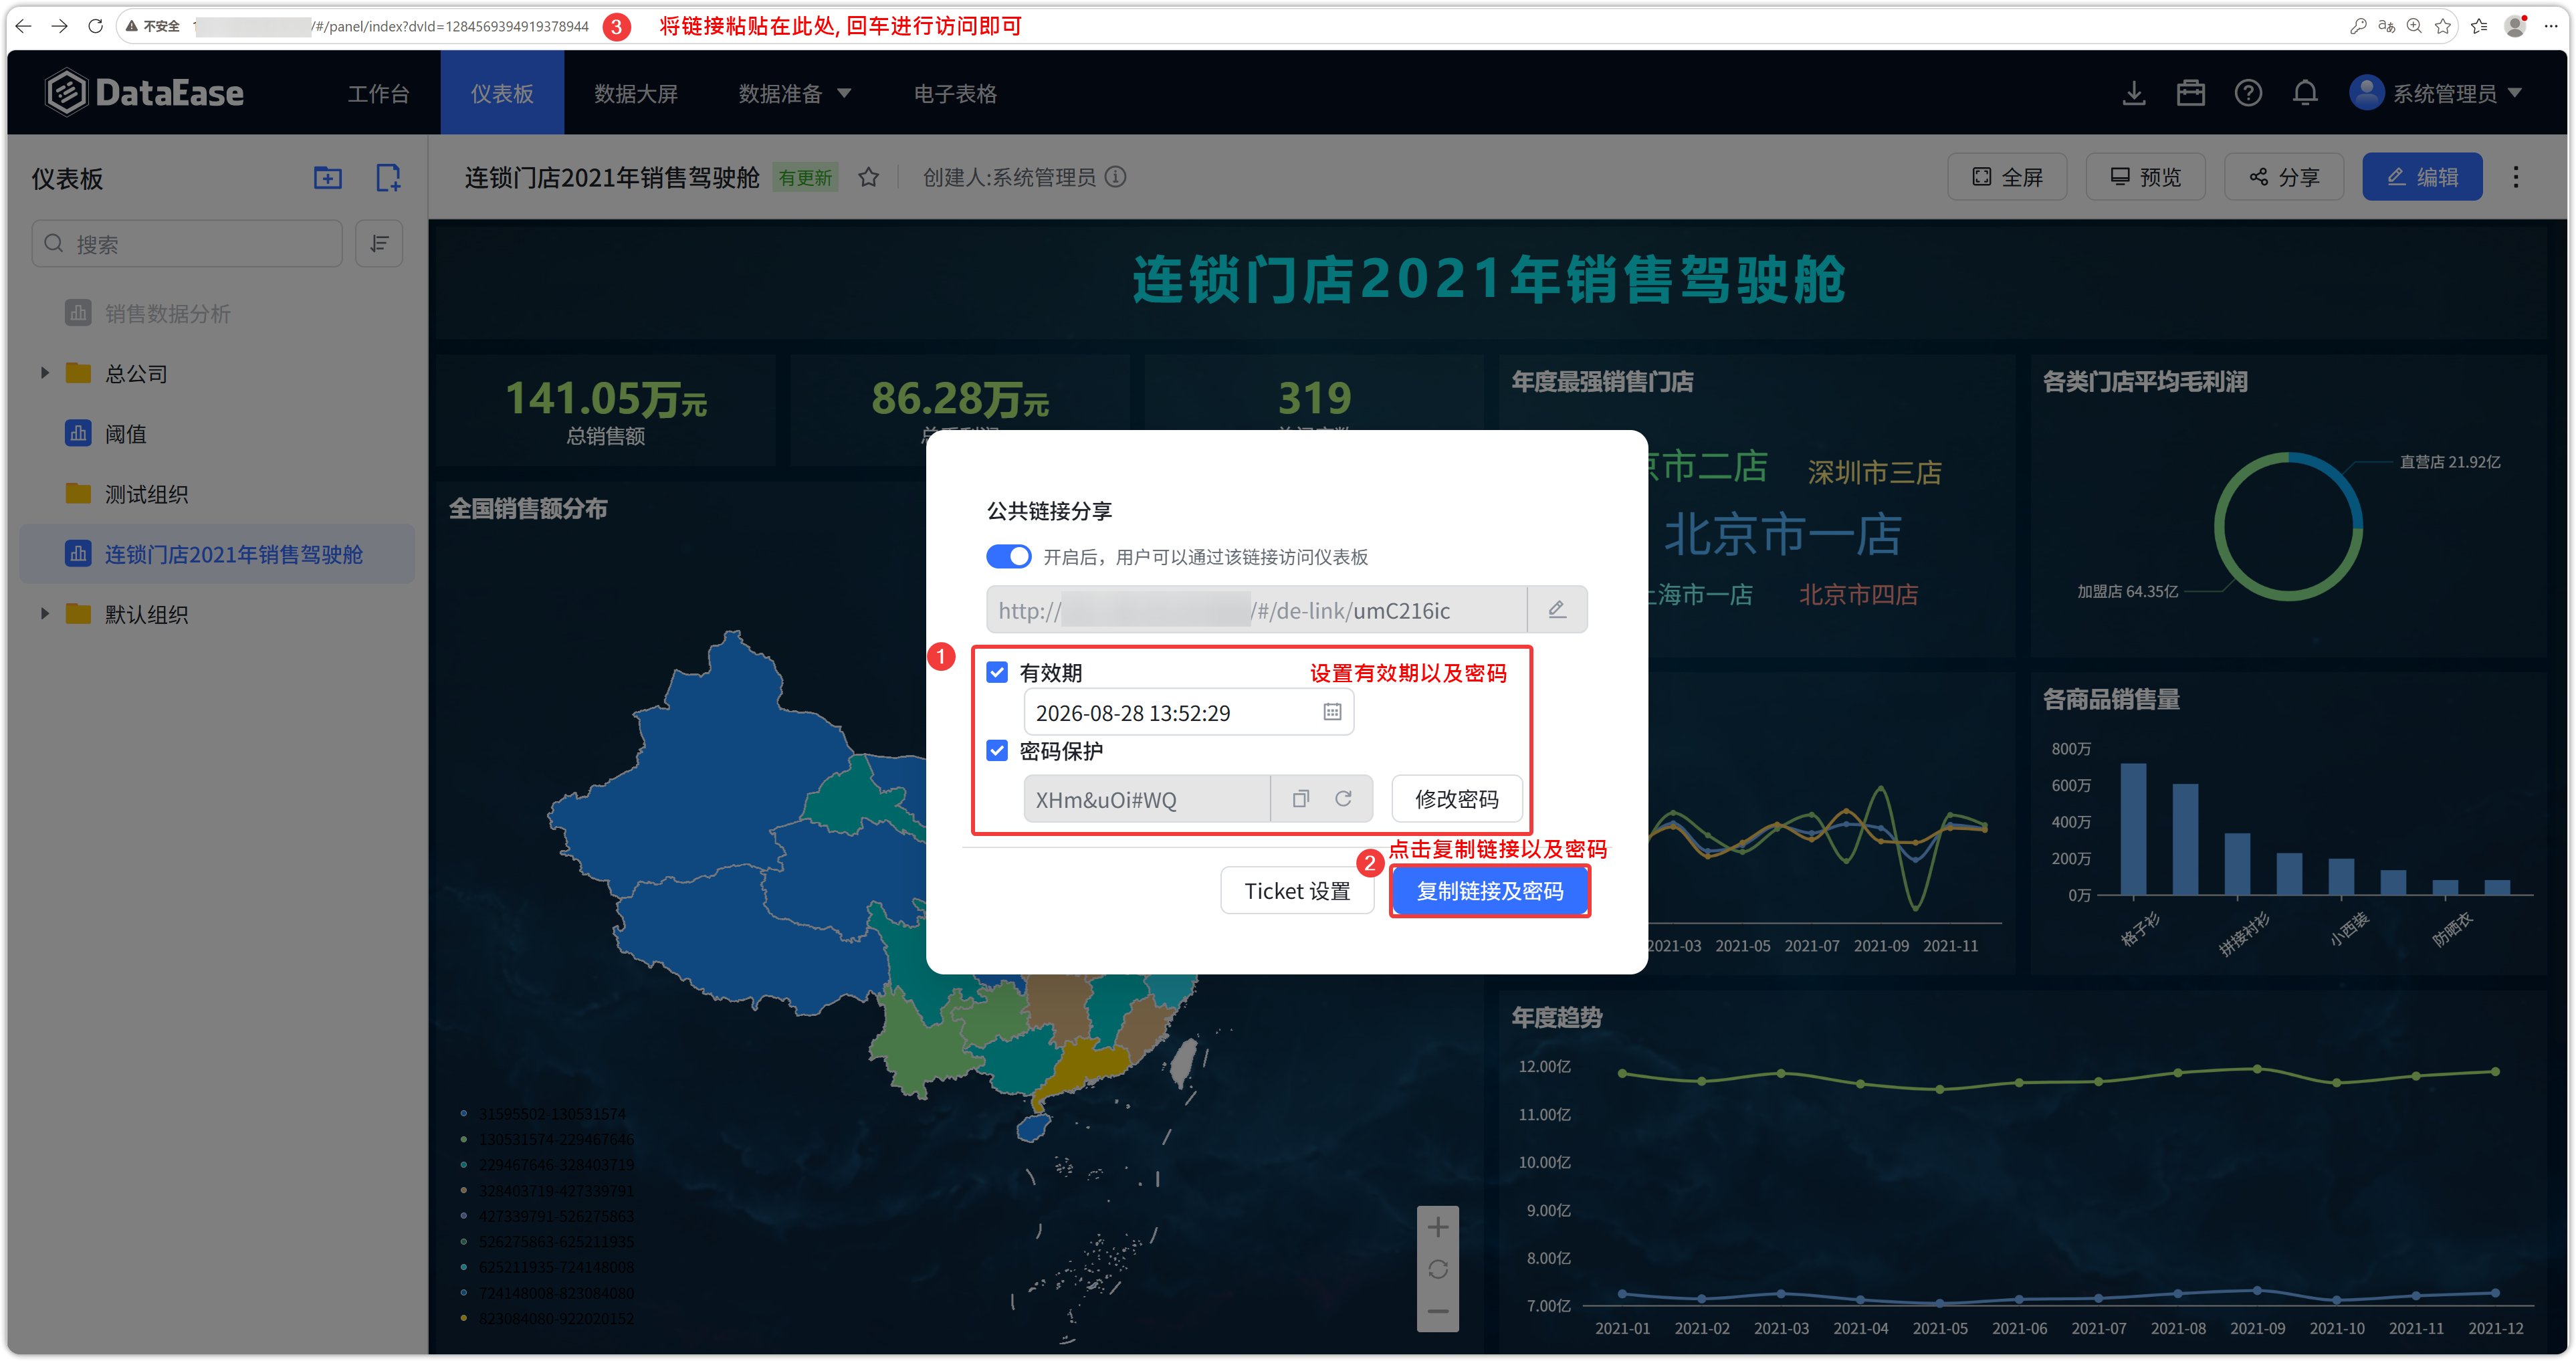
Task: Uncheck the 有效期 checkbox
Action: point(997,672)
